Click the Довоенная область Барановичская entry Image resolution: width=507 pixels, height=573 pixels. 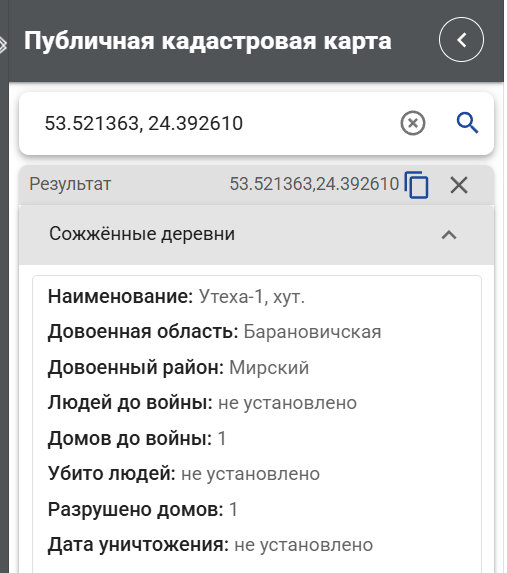click(x=215, y=332)
